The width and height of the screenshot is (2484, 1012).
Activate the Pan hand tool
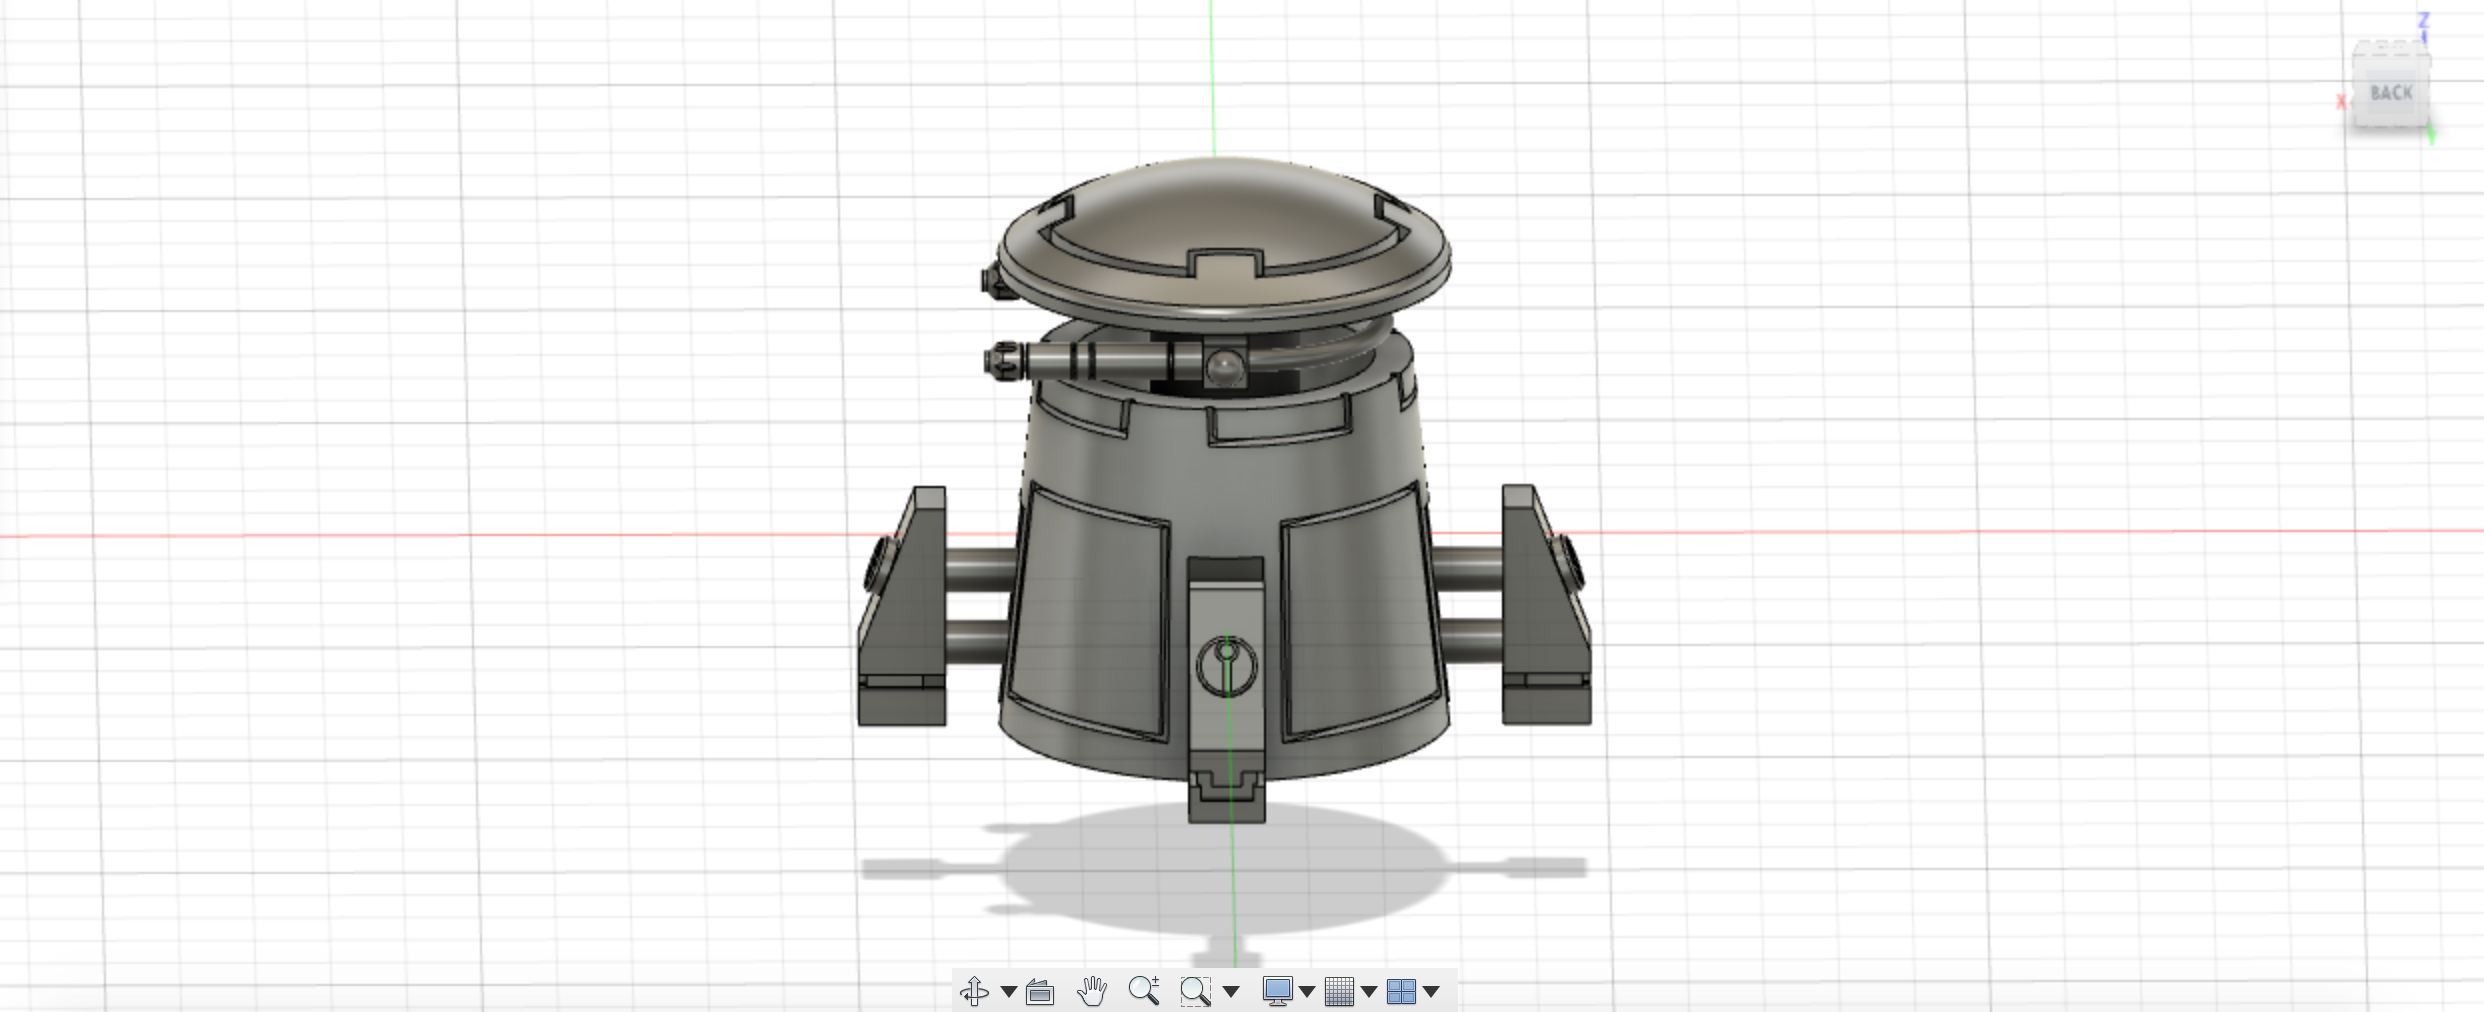(1091, 991)
